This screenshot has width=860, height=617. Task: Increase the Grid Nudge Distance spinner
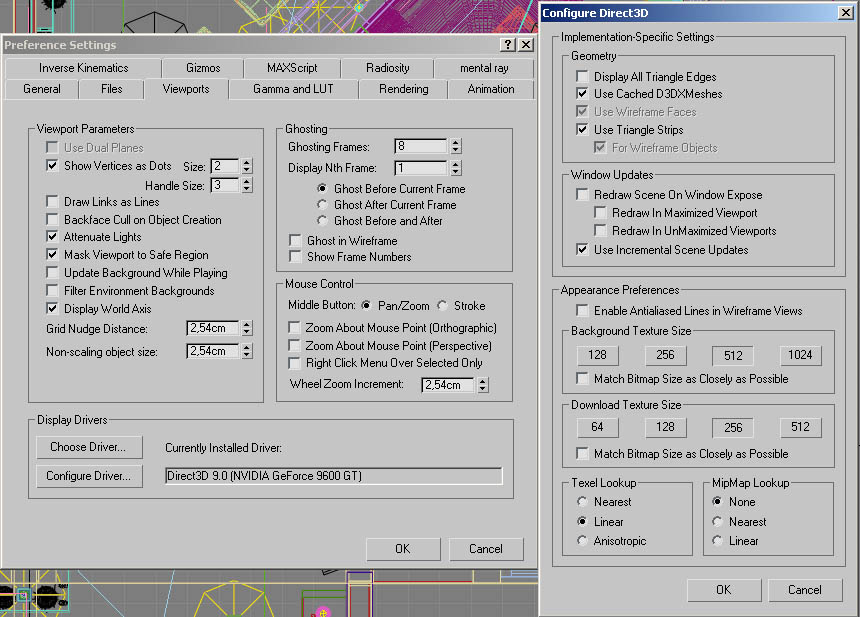point(247,325)
